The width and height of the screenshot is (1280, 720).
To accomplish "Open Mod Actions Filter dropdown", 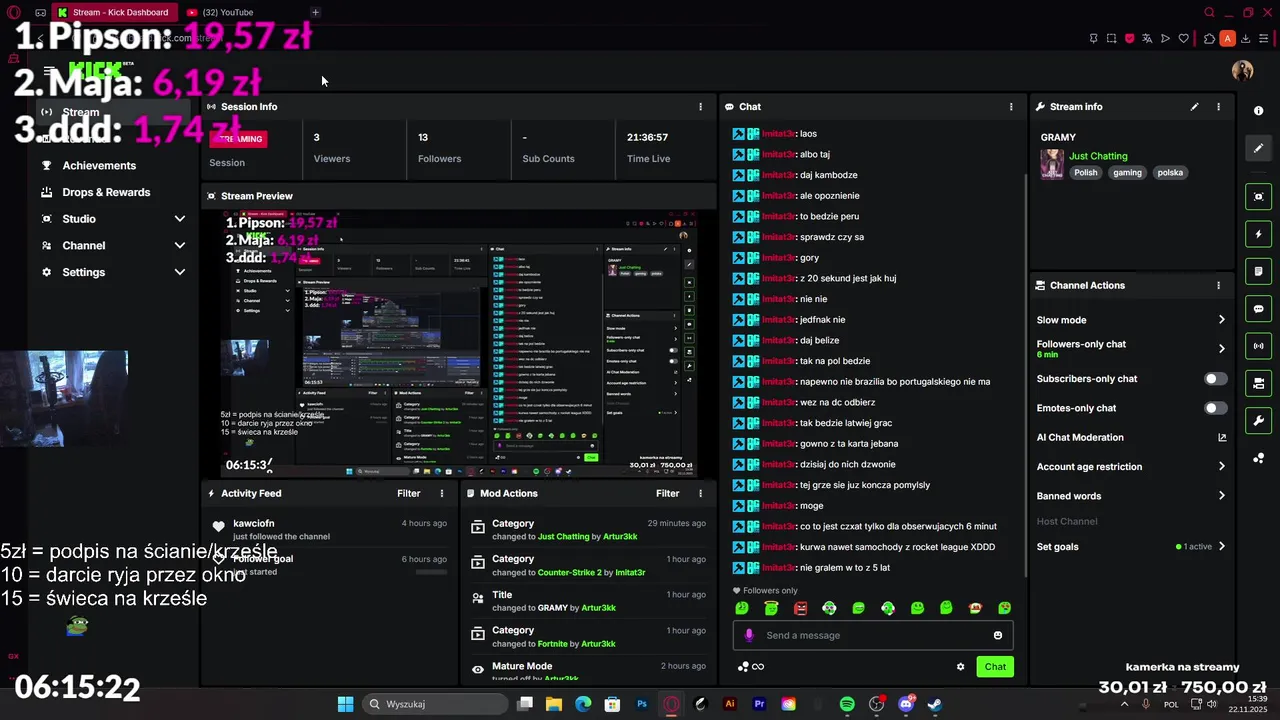I will coord(667,493).
